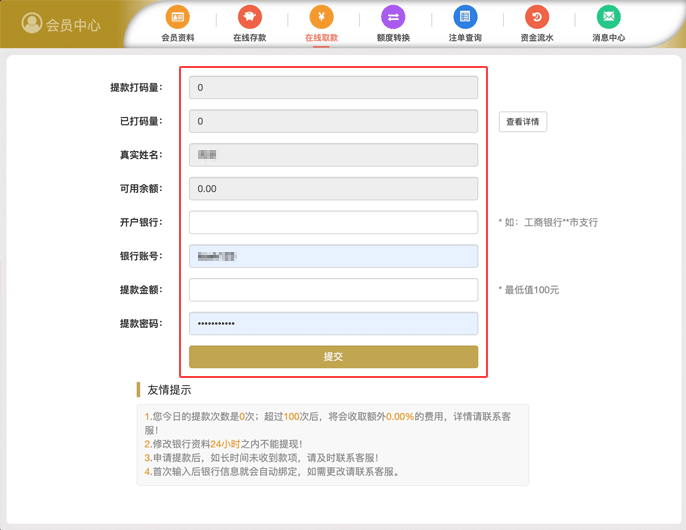The height and width of the screenshot is (530, 686).
Task: Click the 可用余额 balance field
Action: pyautogui.click(x=333, y=188)
